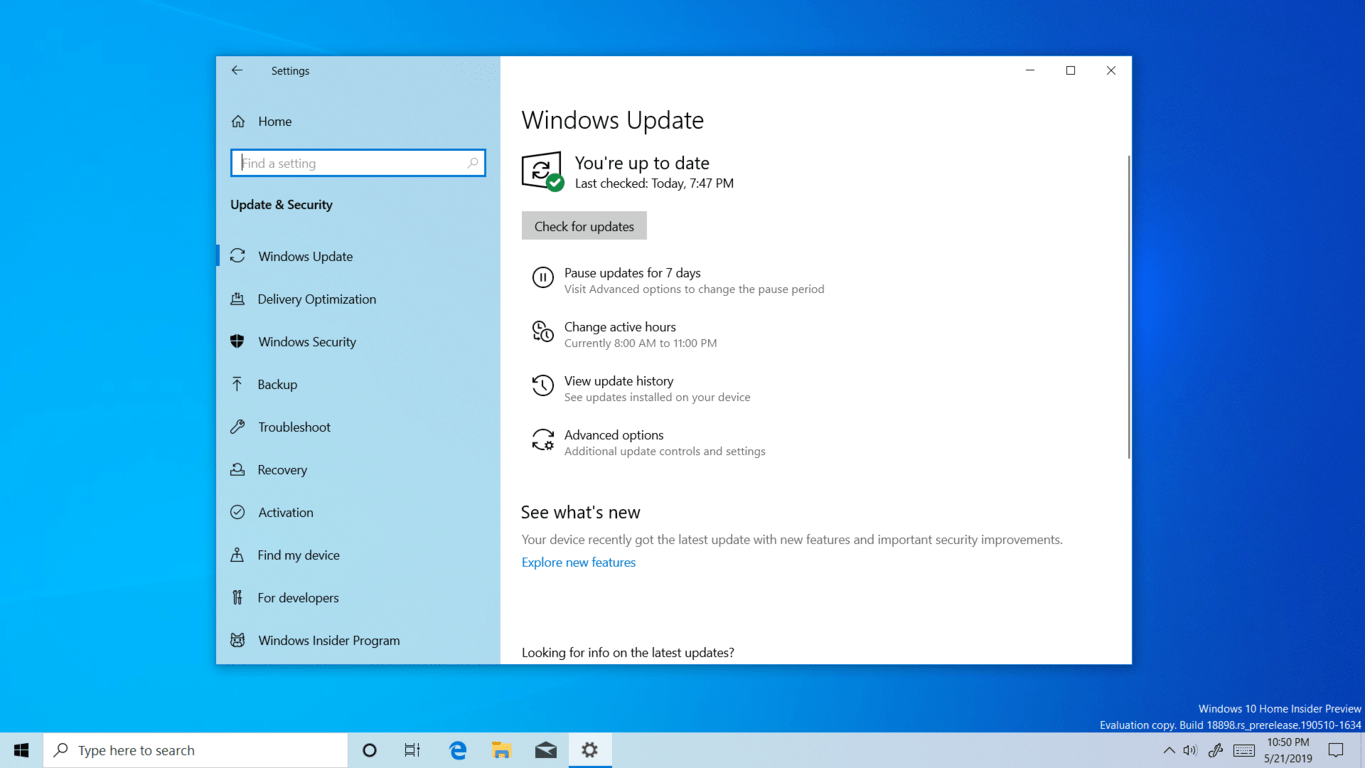This screenshot has width=1365, height=768.
Task: Open the touch keyboard tray icon
Action: coord(1244,750)
